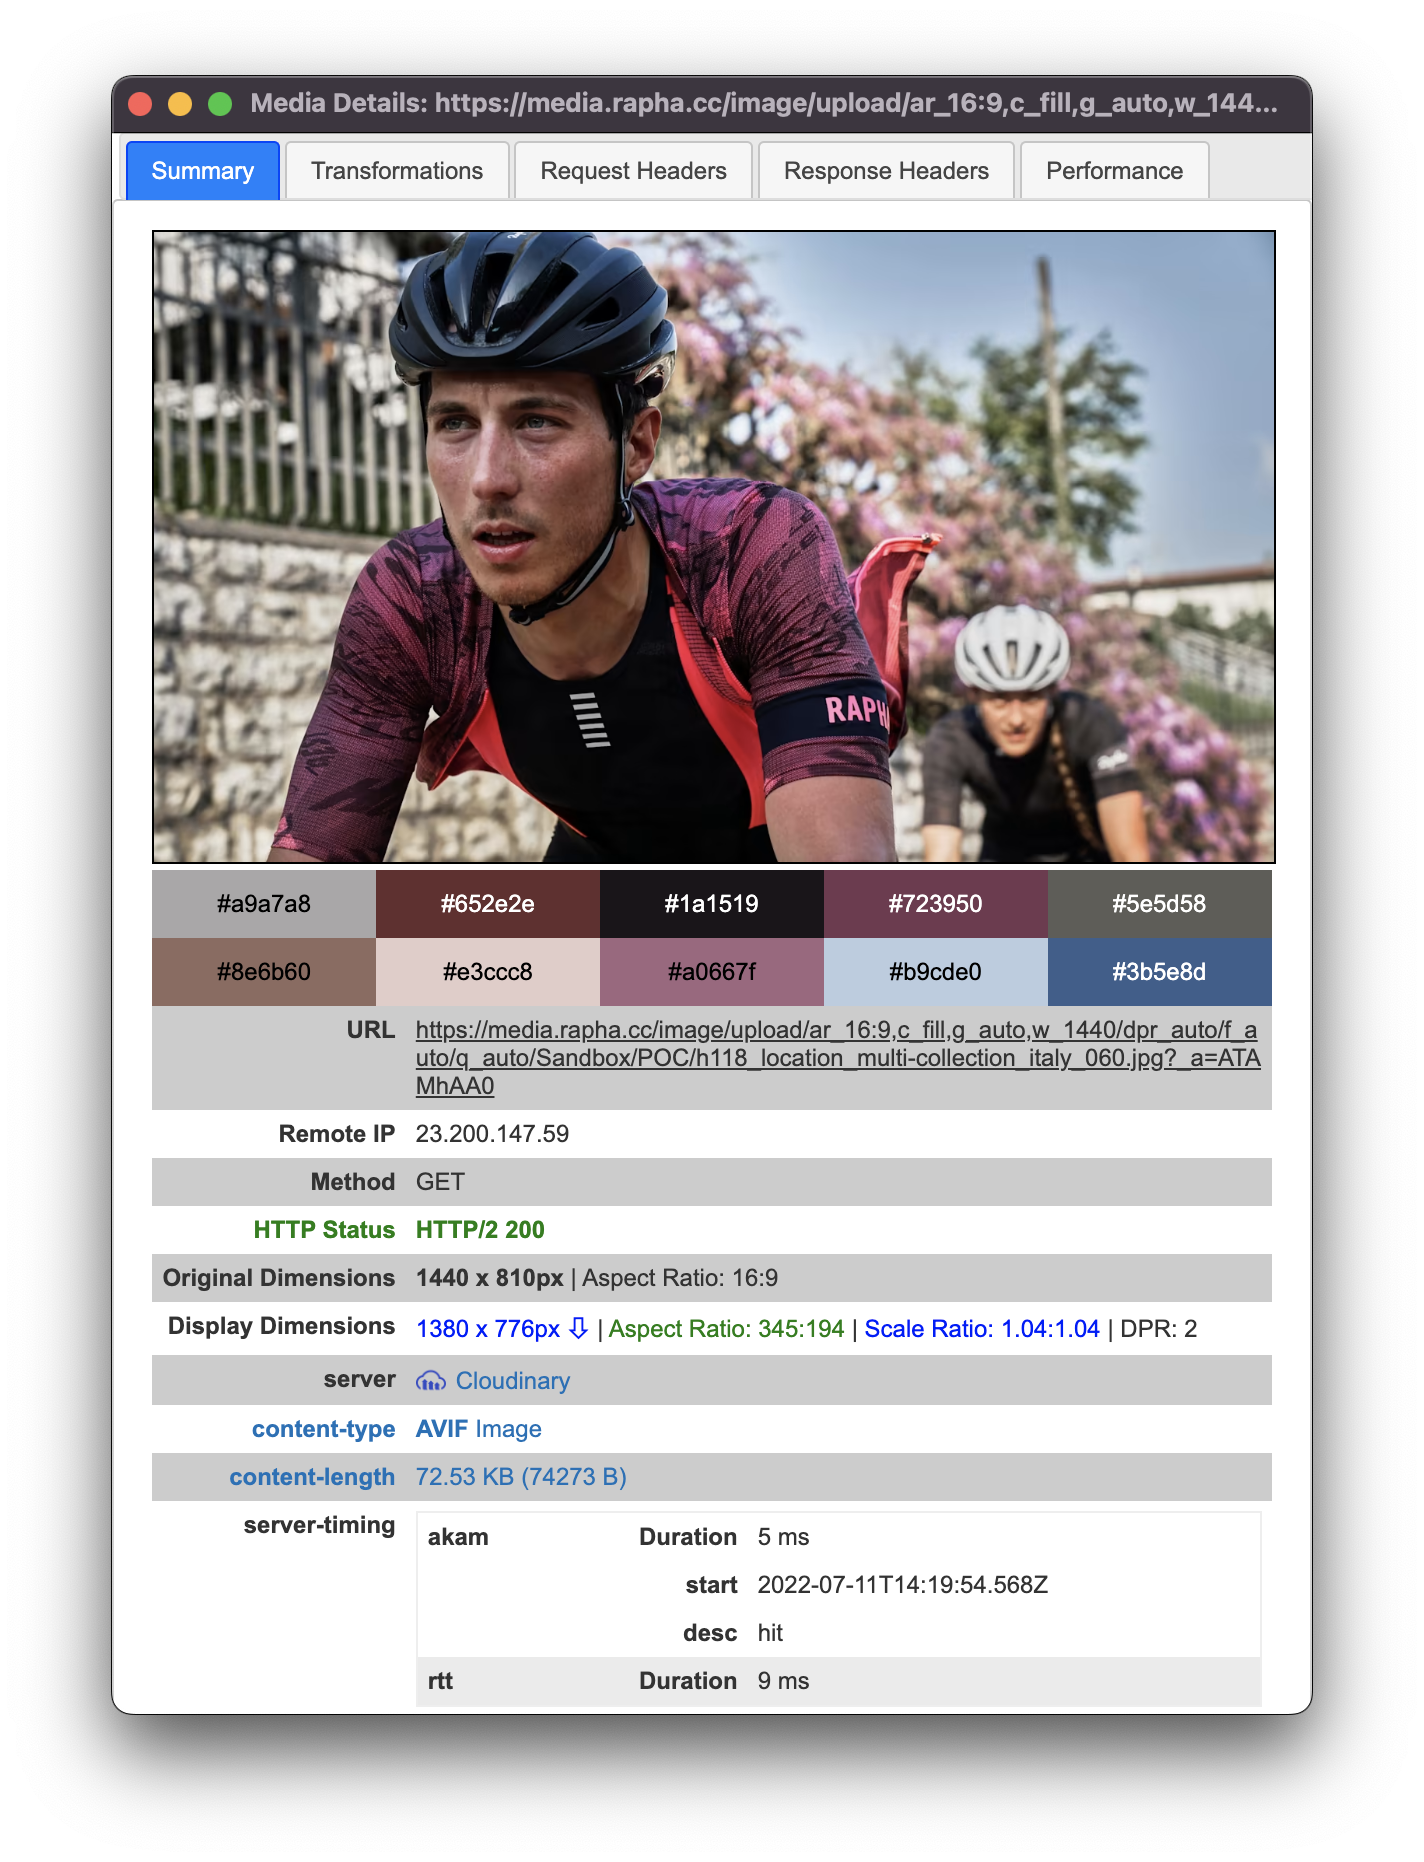The image size is (1424, 1862).
Task: Switch to the Performance tab
Action: point(1114,171)
